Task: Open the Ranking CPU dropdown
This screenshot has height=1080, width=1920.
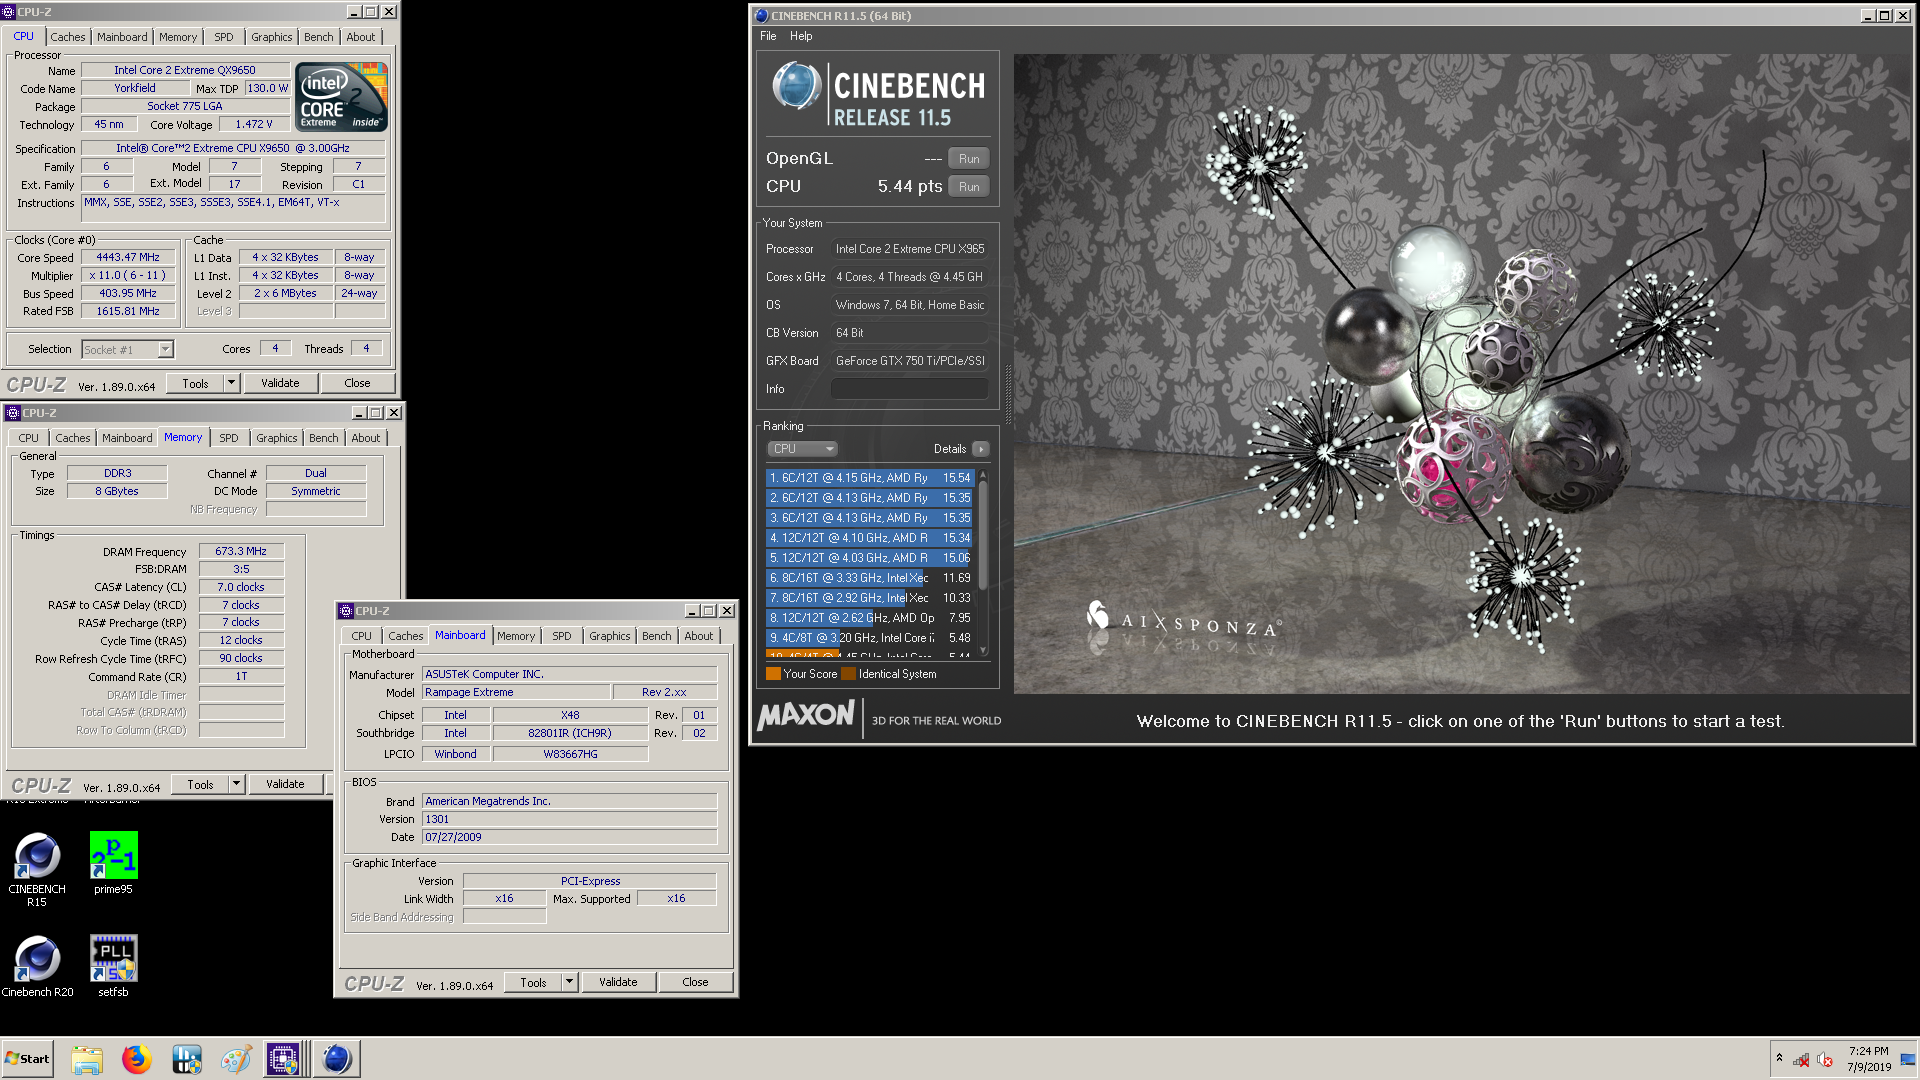Action: coord(802,449)
